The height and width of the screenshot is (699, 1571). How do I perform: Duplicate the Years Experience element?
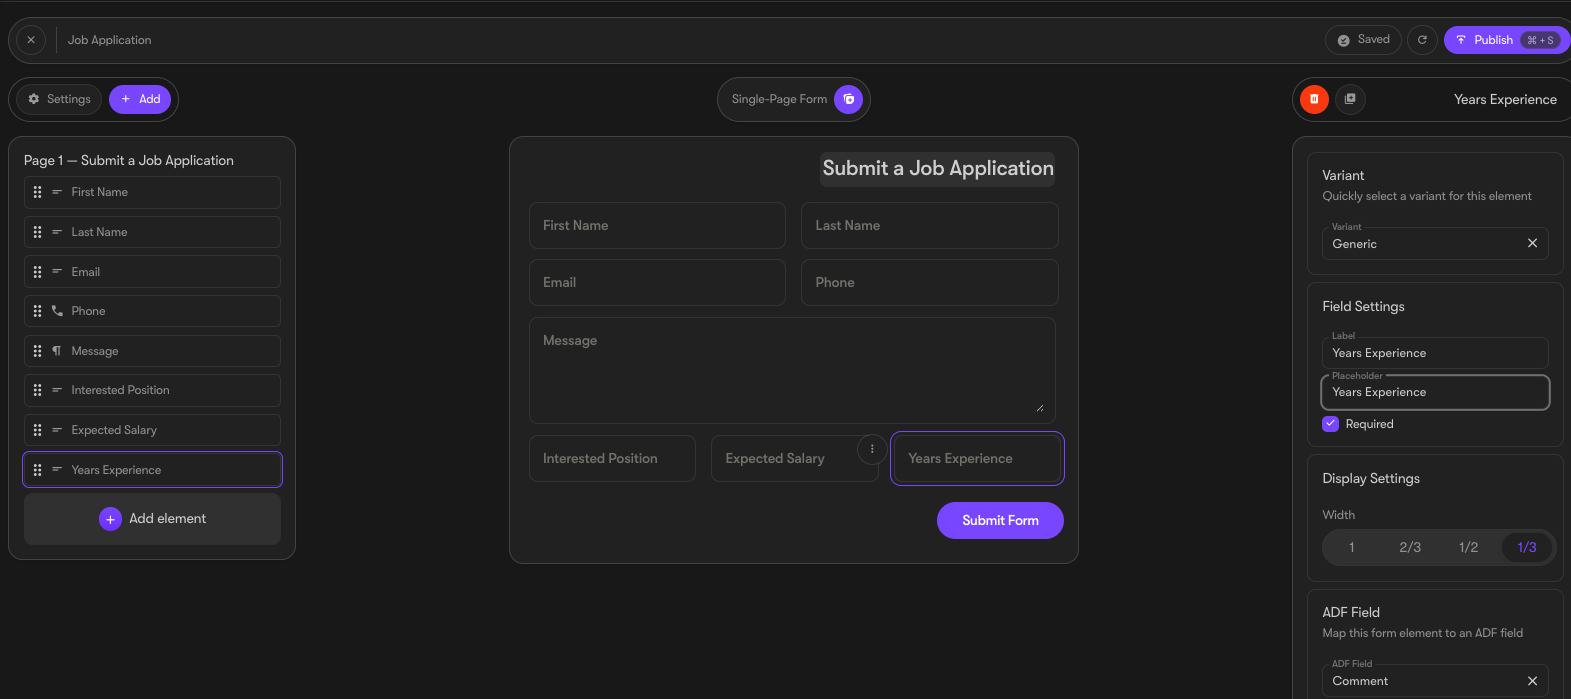pyautogui.click(x=1350, y=99)
